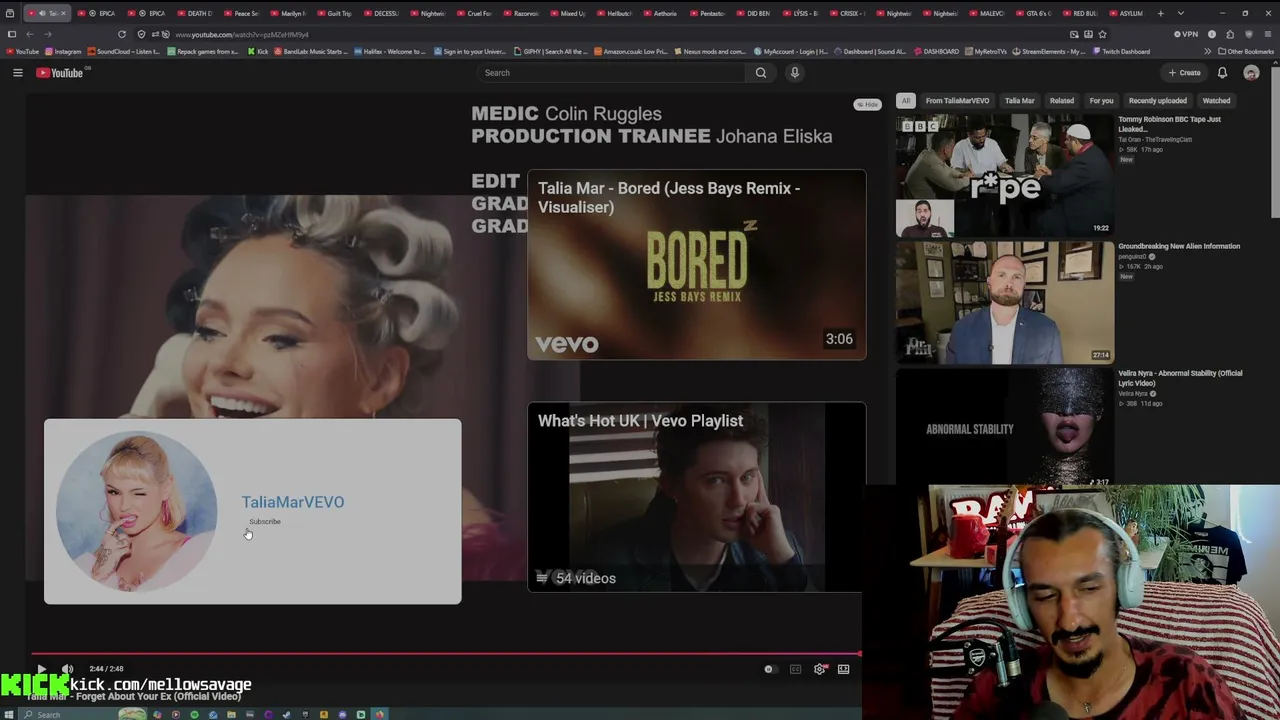
Task: Select the Talia Mar filter chip
Action: (1019, 101)
